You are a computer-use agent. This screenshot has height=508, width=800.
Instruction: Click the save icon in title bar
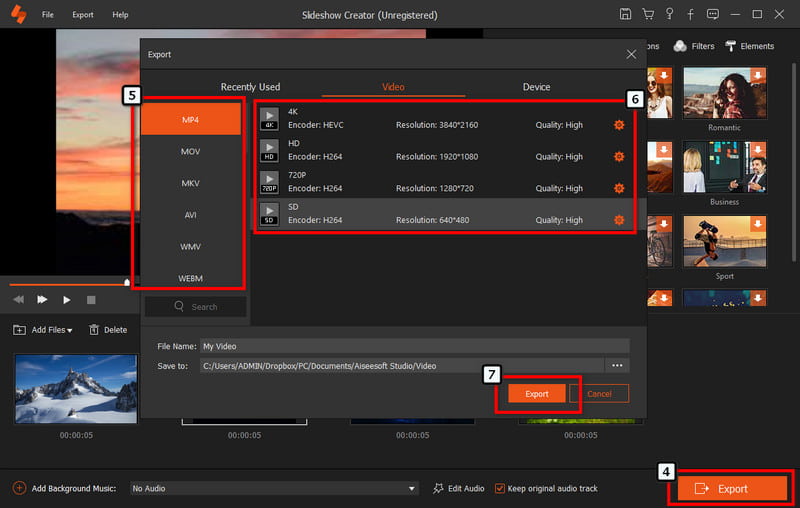(625, 14)
